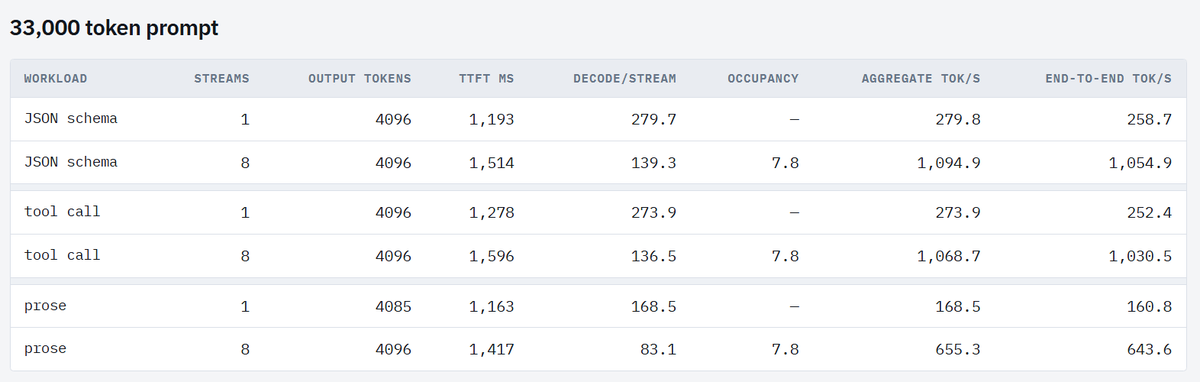
Task: Select "tool call" in the 1,596 TTFT row
Action: [62, 256]
